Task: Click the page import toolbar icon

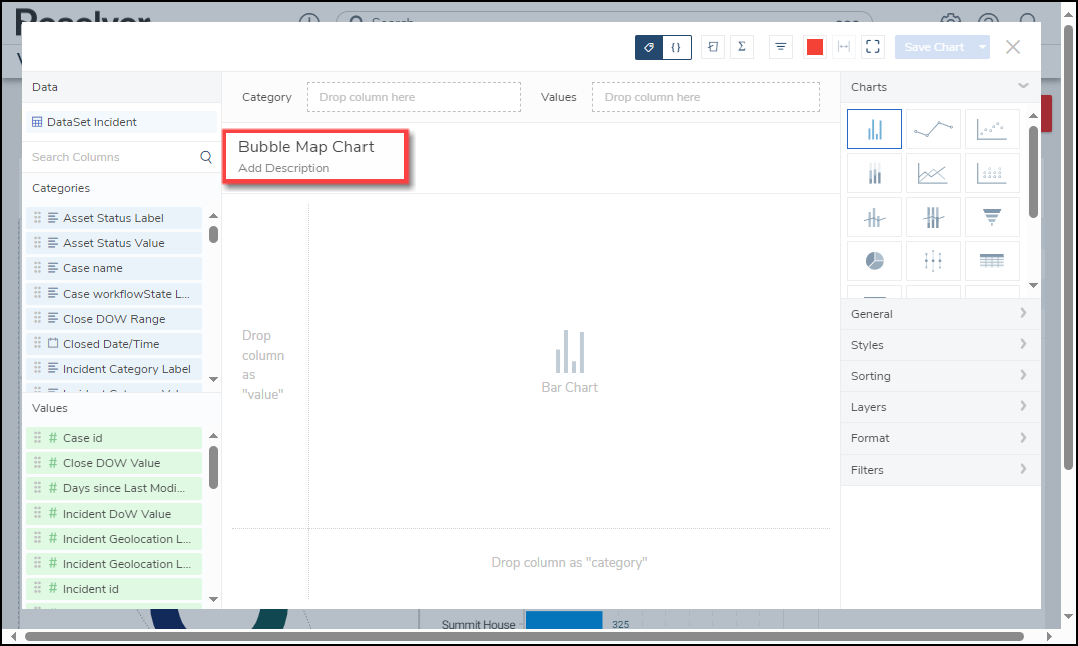Action: coord(713,47)
